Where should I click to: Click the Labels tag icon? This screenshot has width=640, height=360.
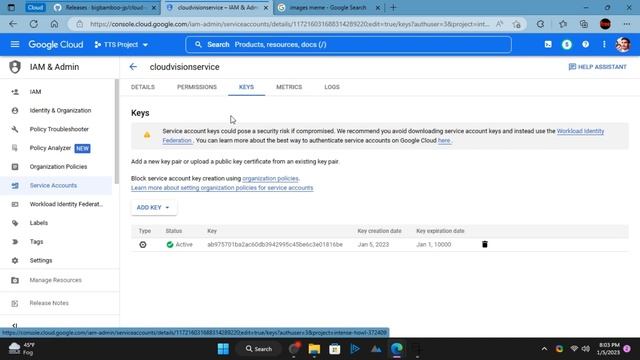click(x=15, y=223)
